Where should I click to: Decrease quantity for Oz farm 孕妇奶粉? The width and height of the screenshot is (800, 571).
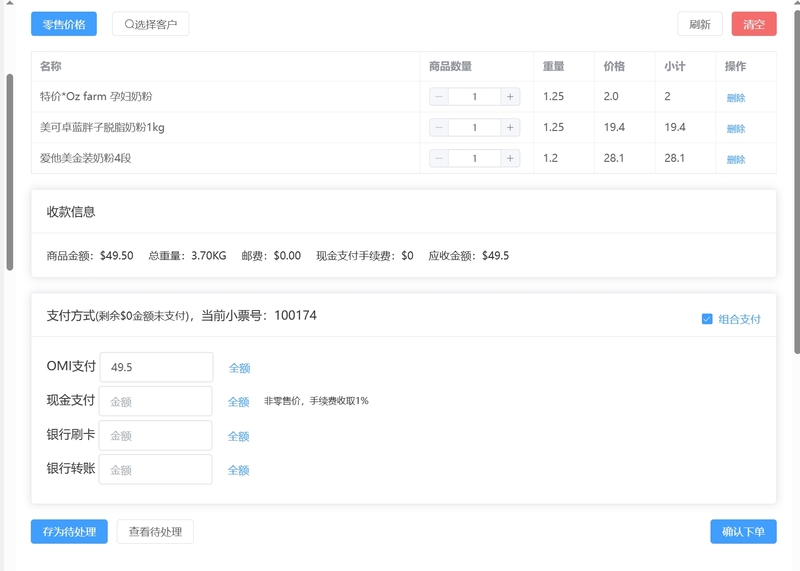point(439,96)
